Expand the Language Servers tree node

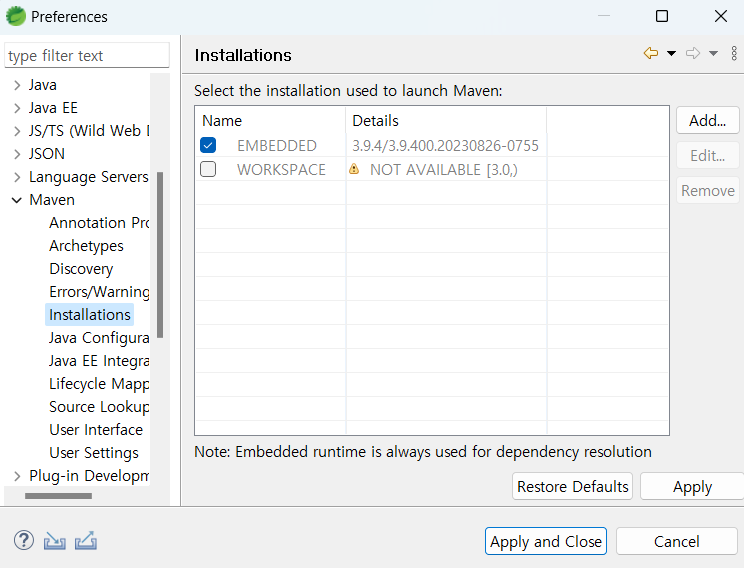pos(17,177)
